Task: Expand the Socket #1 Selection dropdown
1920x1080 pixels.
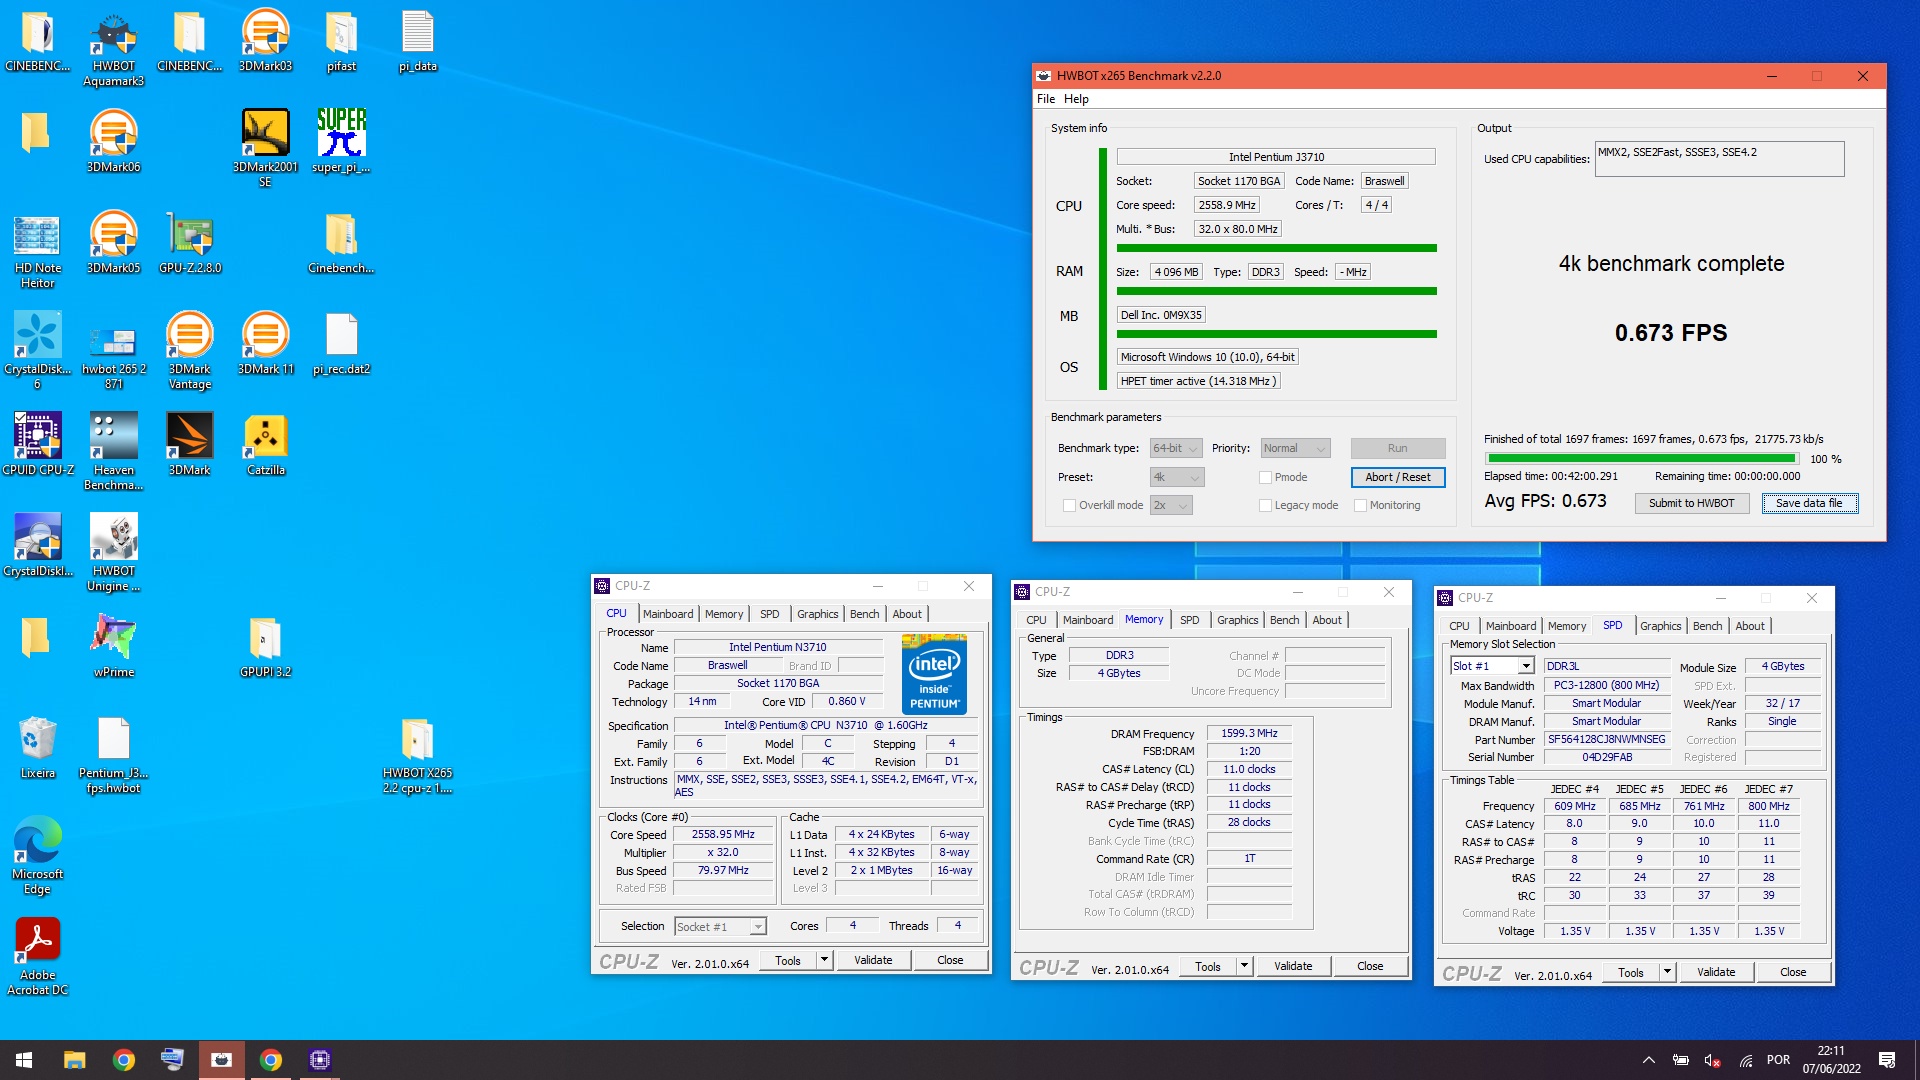Action: click(720, 927)
